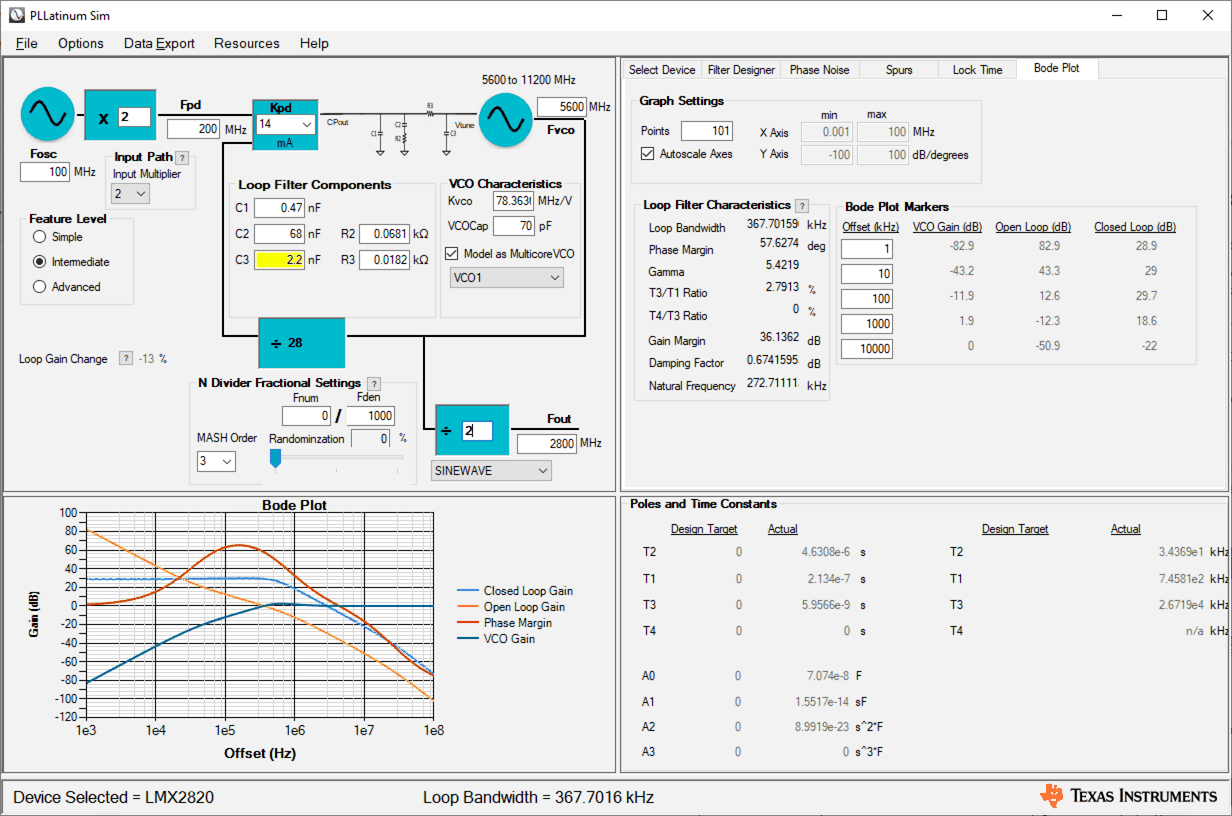
Task: Click the VCO sine wave icon
Action: point(505,120)
